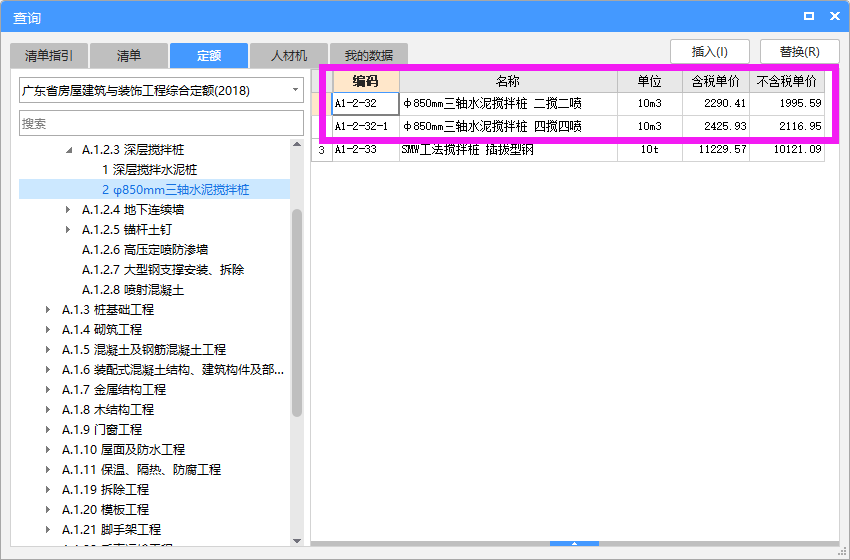Click tree scrollbar down arrow
850x560 pixels.
(297, 540)
